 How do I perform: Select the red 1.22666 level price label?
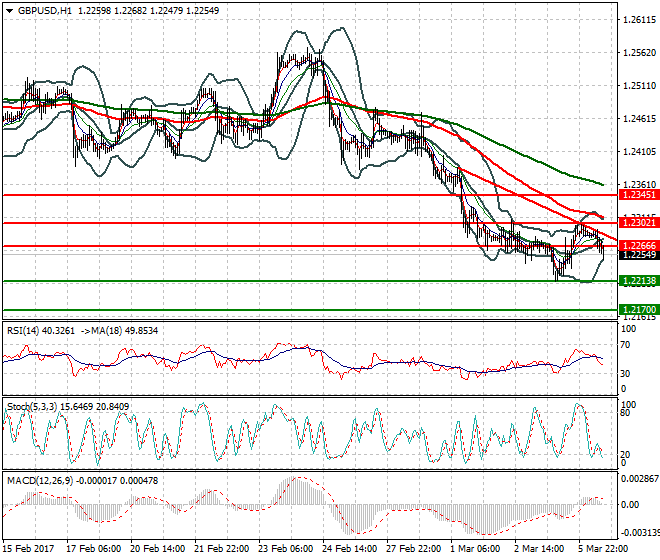(x=639, y=246)
